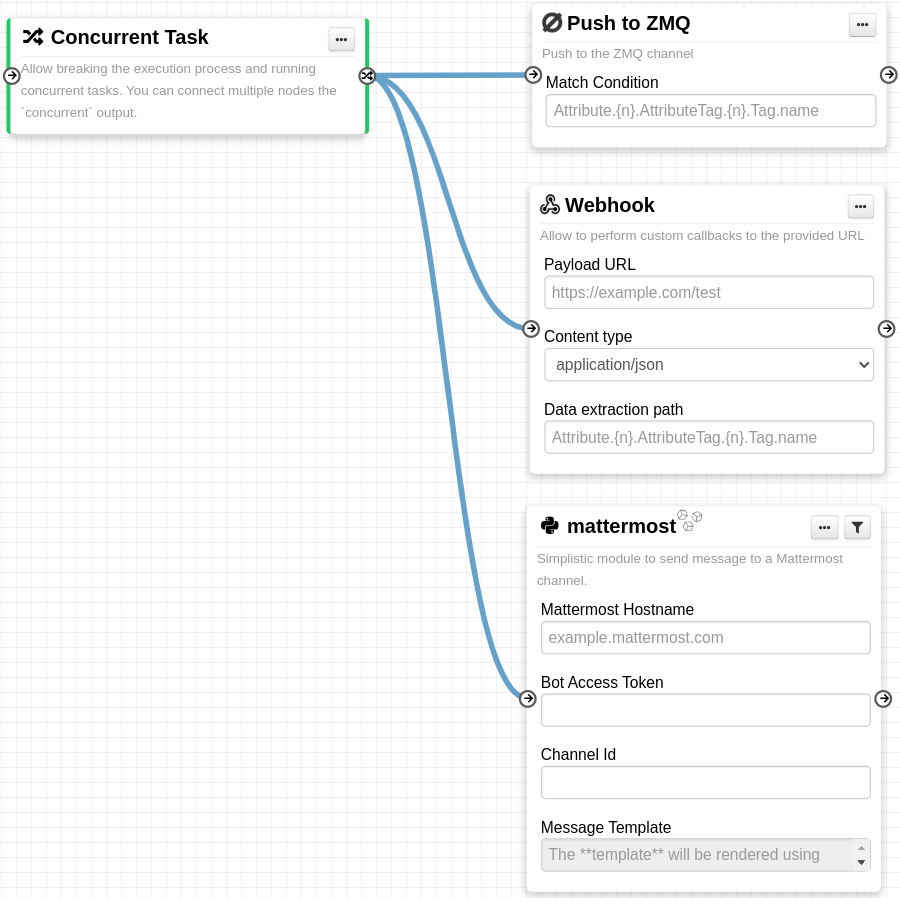Click the Webhook node icon
Viewport: 900px width, 898px height.
tap(549, 205)
